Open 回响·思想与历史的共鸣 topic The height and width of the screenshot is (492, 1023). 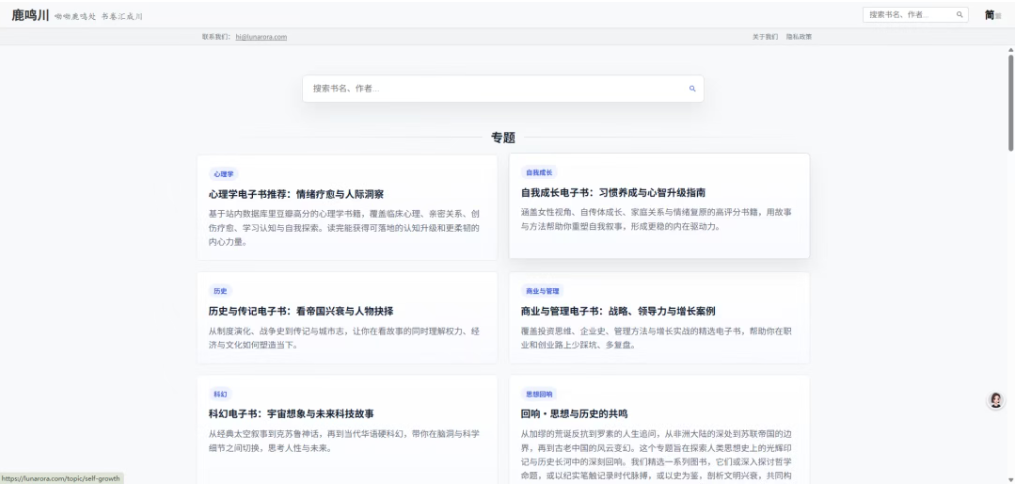574,414
